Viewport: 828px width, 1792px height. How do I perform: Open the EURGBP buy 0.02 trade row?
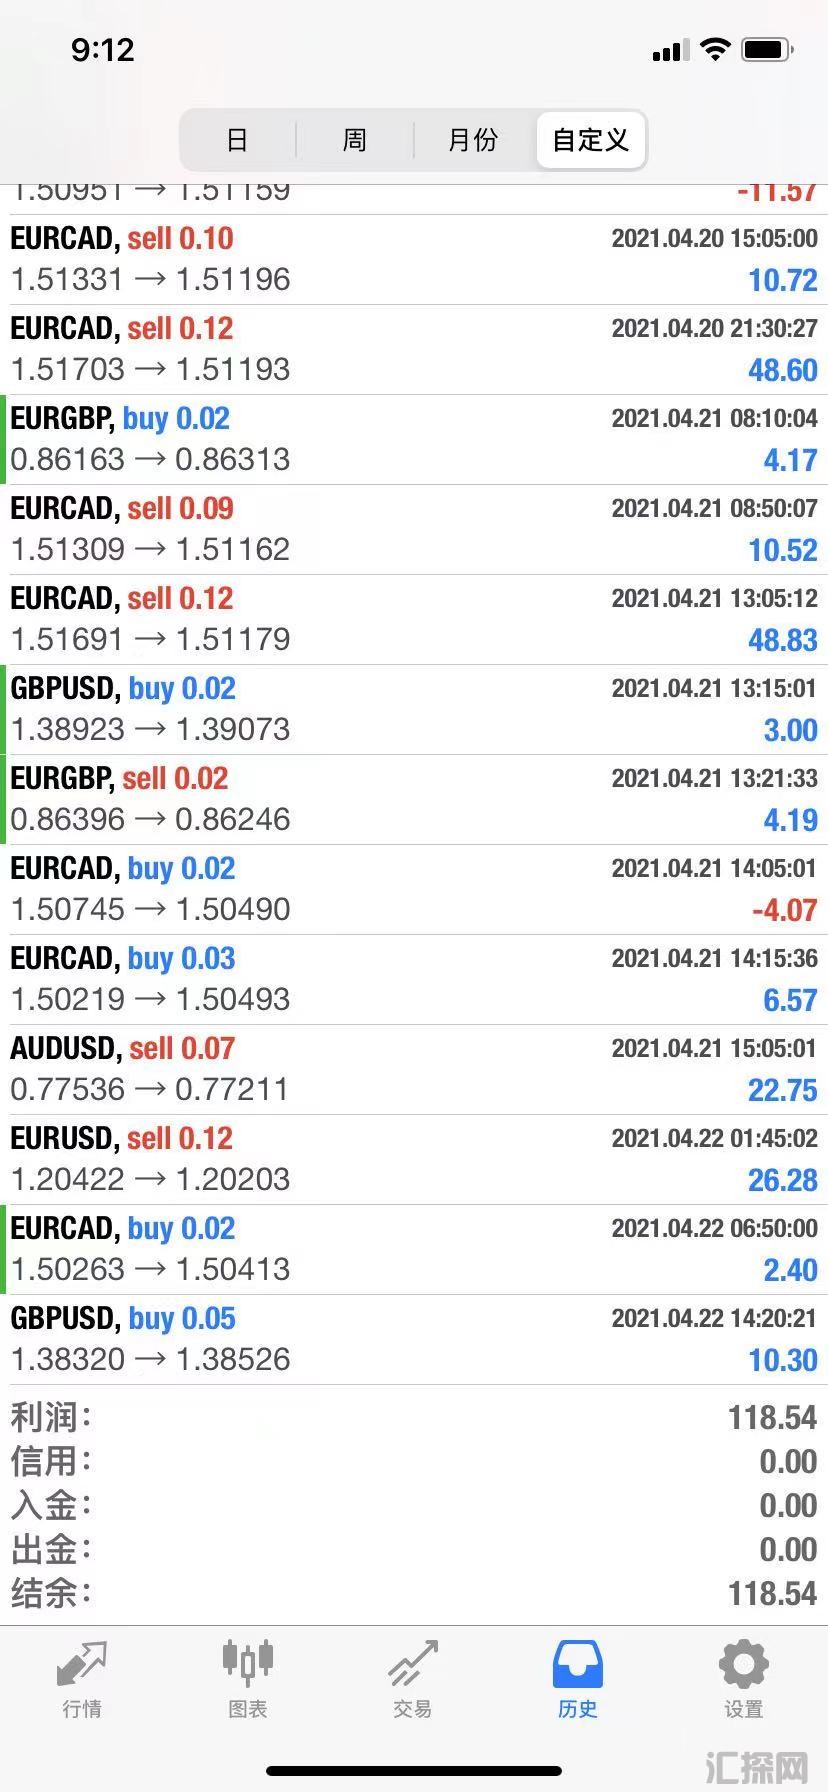point(414,440)
